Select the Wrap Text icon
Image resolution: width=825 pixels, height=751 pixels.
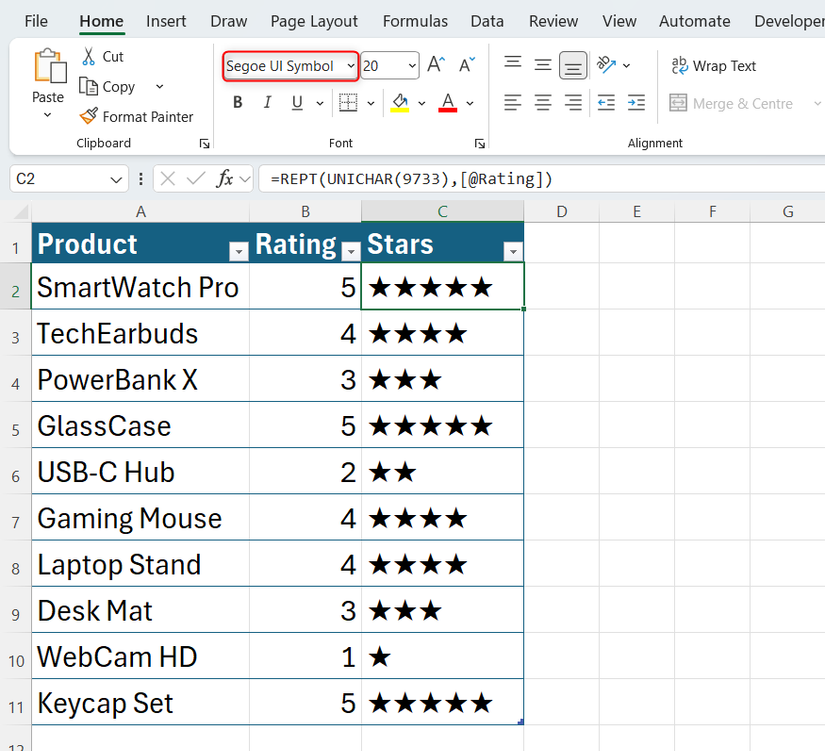click(680, 65)
